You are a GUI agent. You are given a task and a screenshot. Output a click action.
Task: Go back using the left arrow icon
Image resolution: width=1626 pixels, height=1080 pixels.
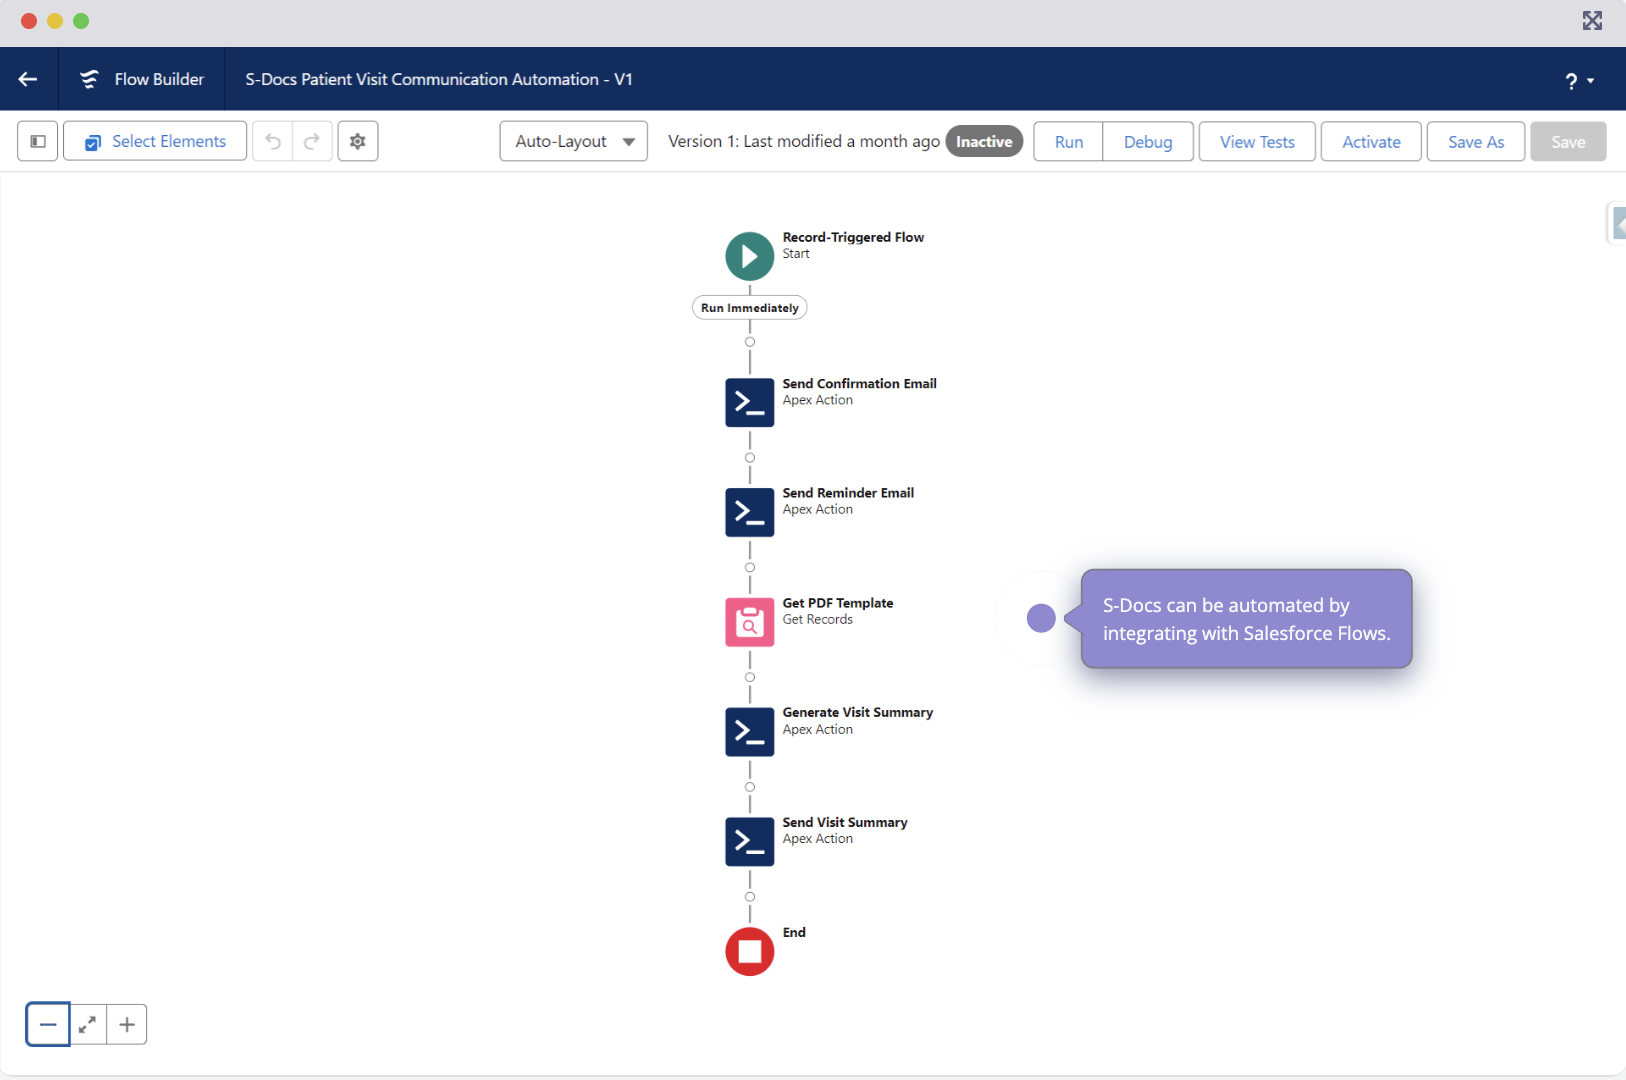[28, 79]
